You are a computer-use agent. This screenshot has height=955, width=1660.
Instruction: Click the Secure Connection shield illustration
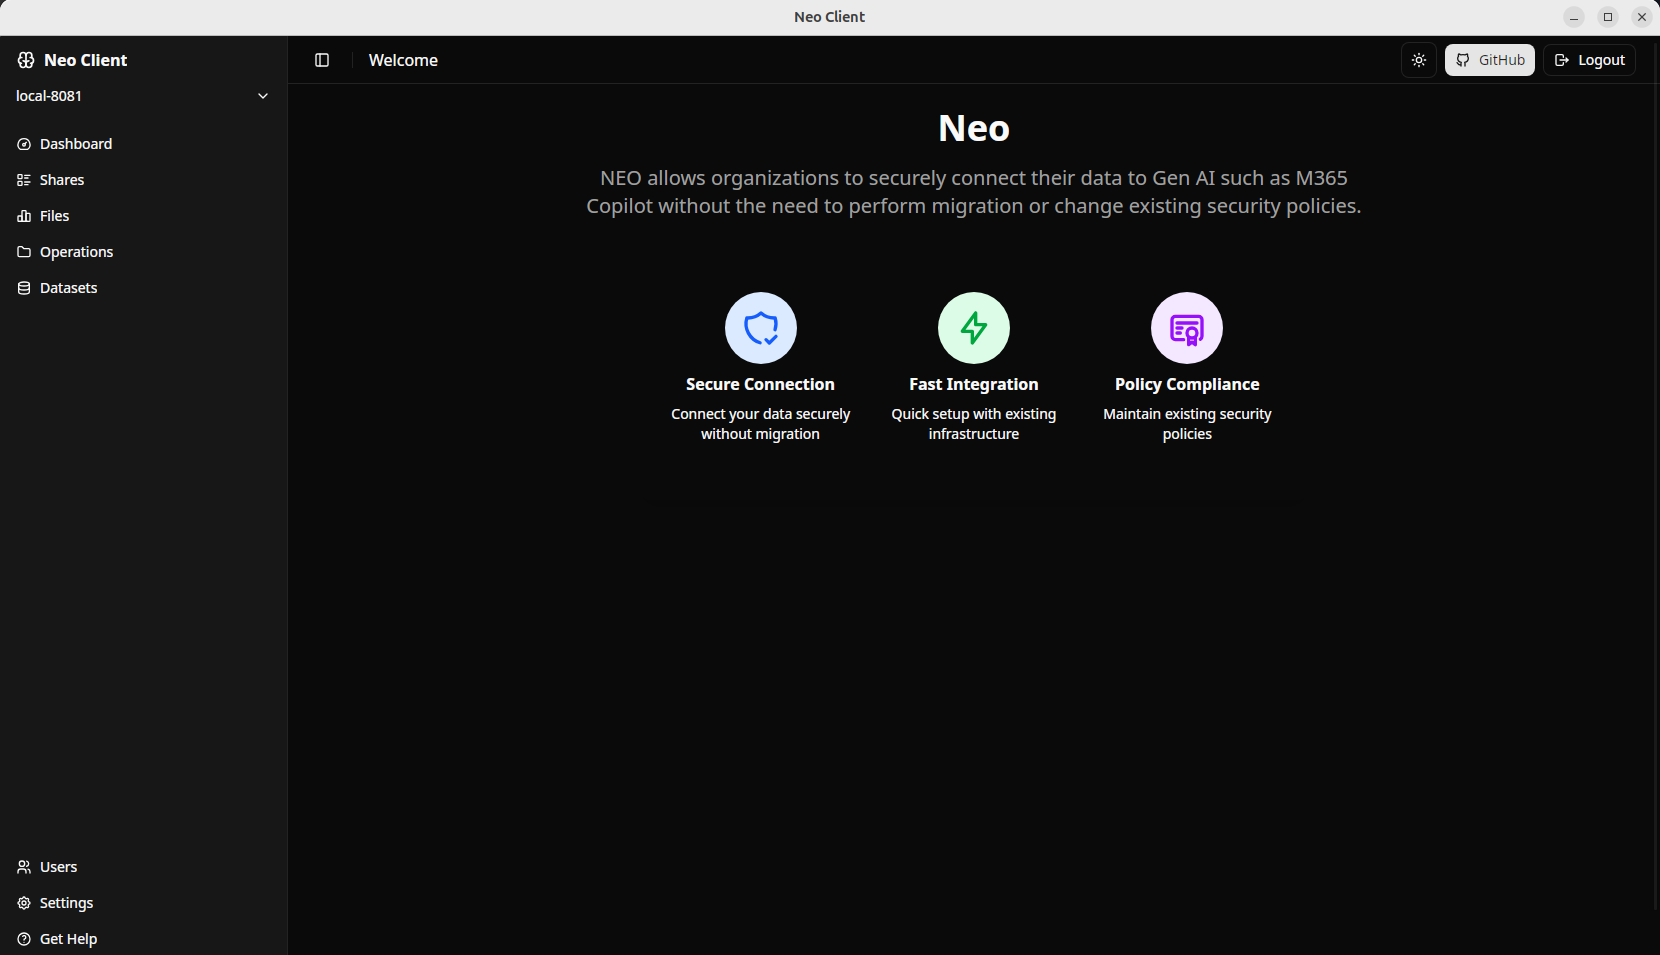760,327
